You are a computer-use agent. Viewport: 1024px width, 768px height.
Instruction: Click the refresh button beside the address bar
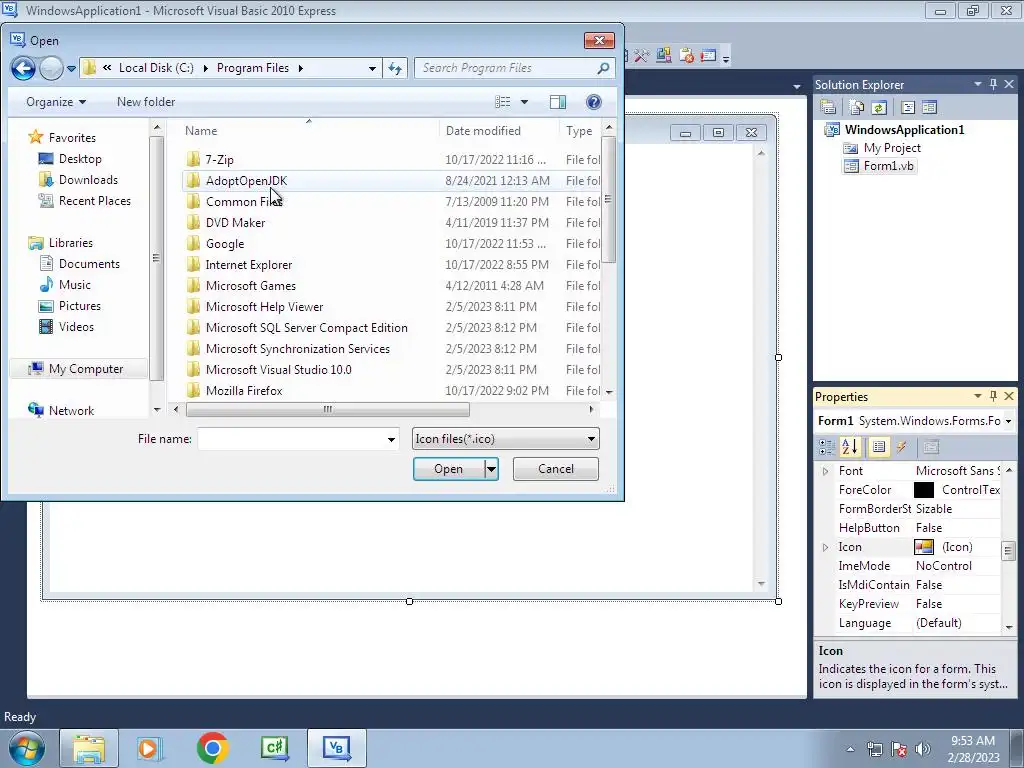[x=395, y=68]
